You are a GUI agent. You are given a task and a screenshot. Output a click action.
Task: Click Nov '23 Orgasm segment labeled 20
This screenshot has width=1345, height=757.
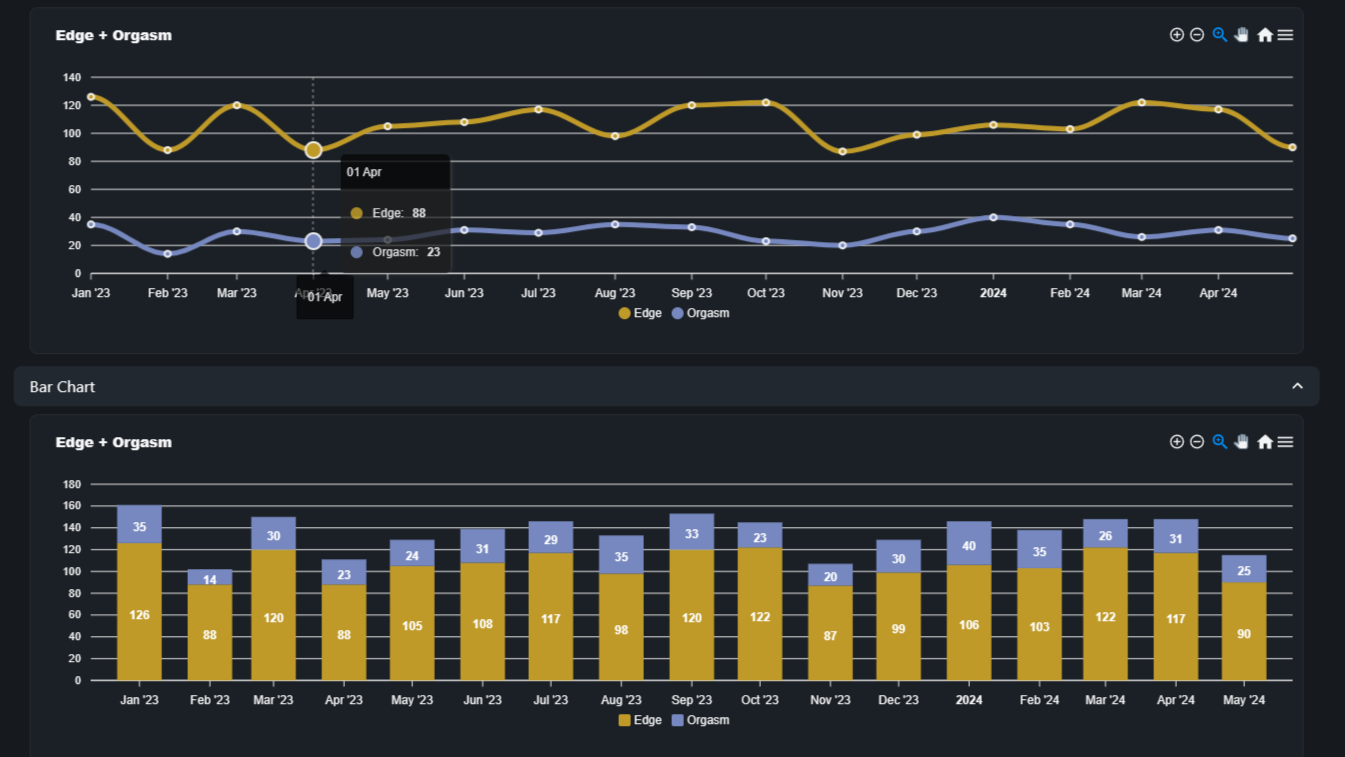coord(830,576)
